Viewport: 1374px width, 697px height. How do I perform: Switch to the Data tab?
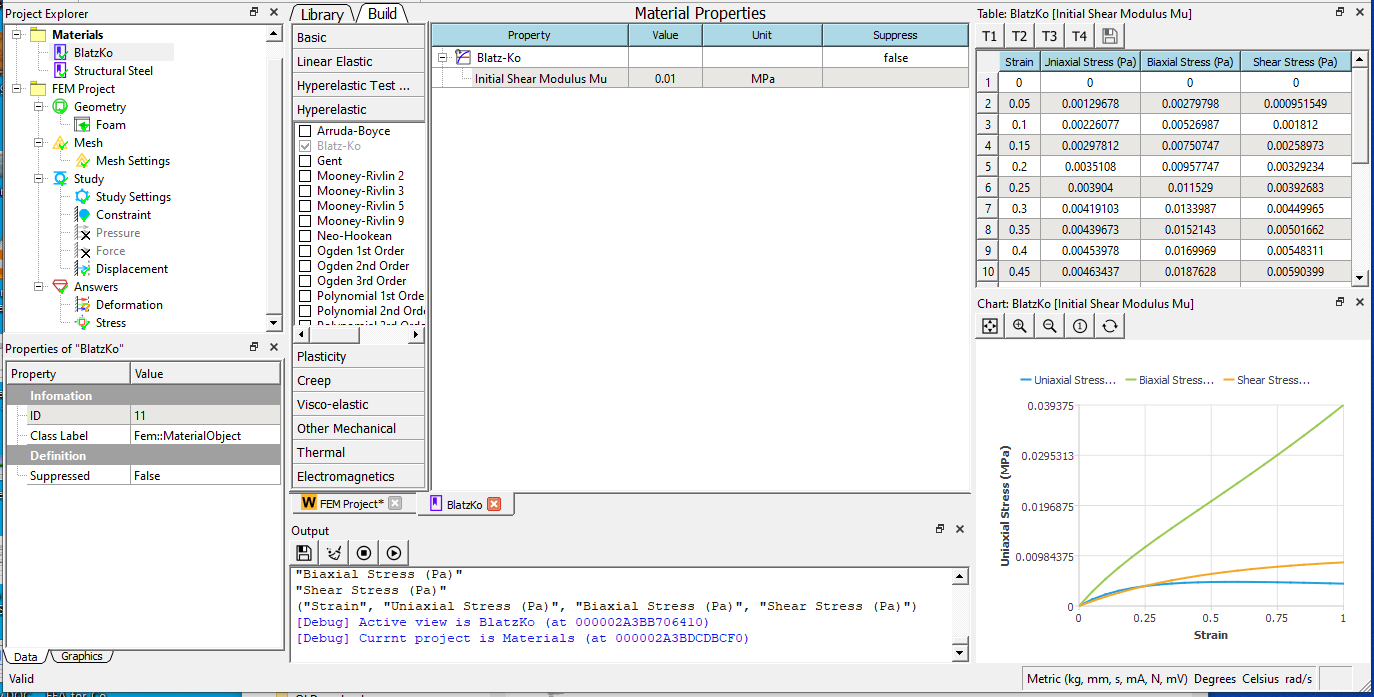26,657
